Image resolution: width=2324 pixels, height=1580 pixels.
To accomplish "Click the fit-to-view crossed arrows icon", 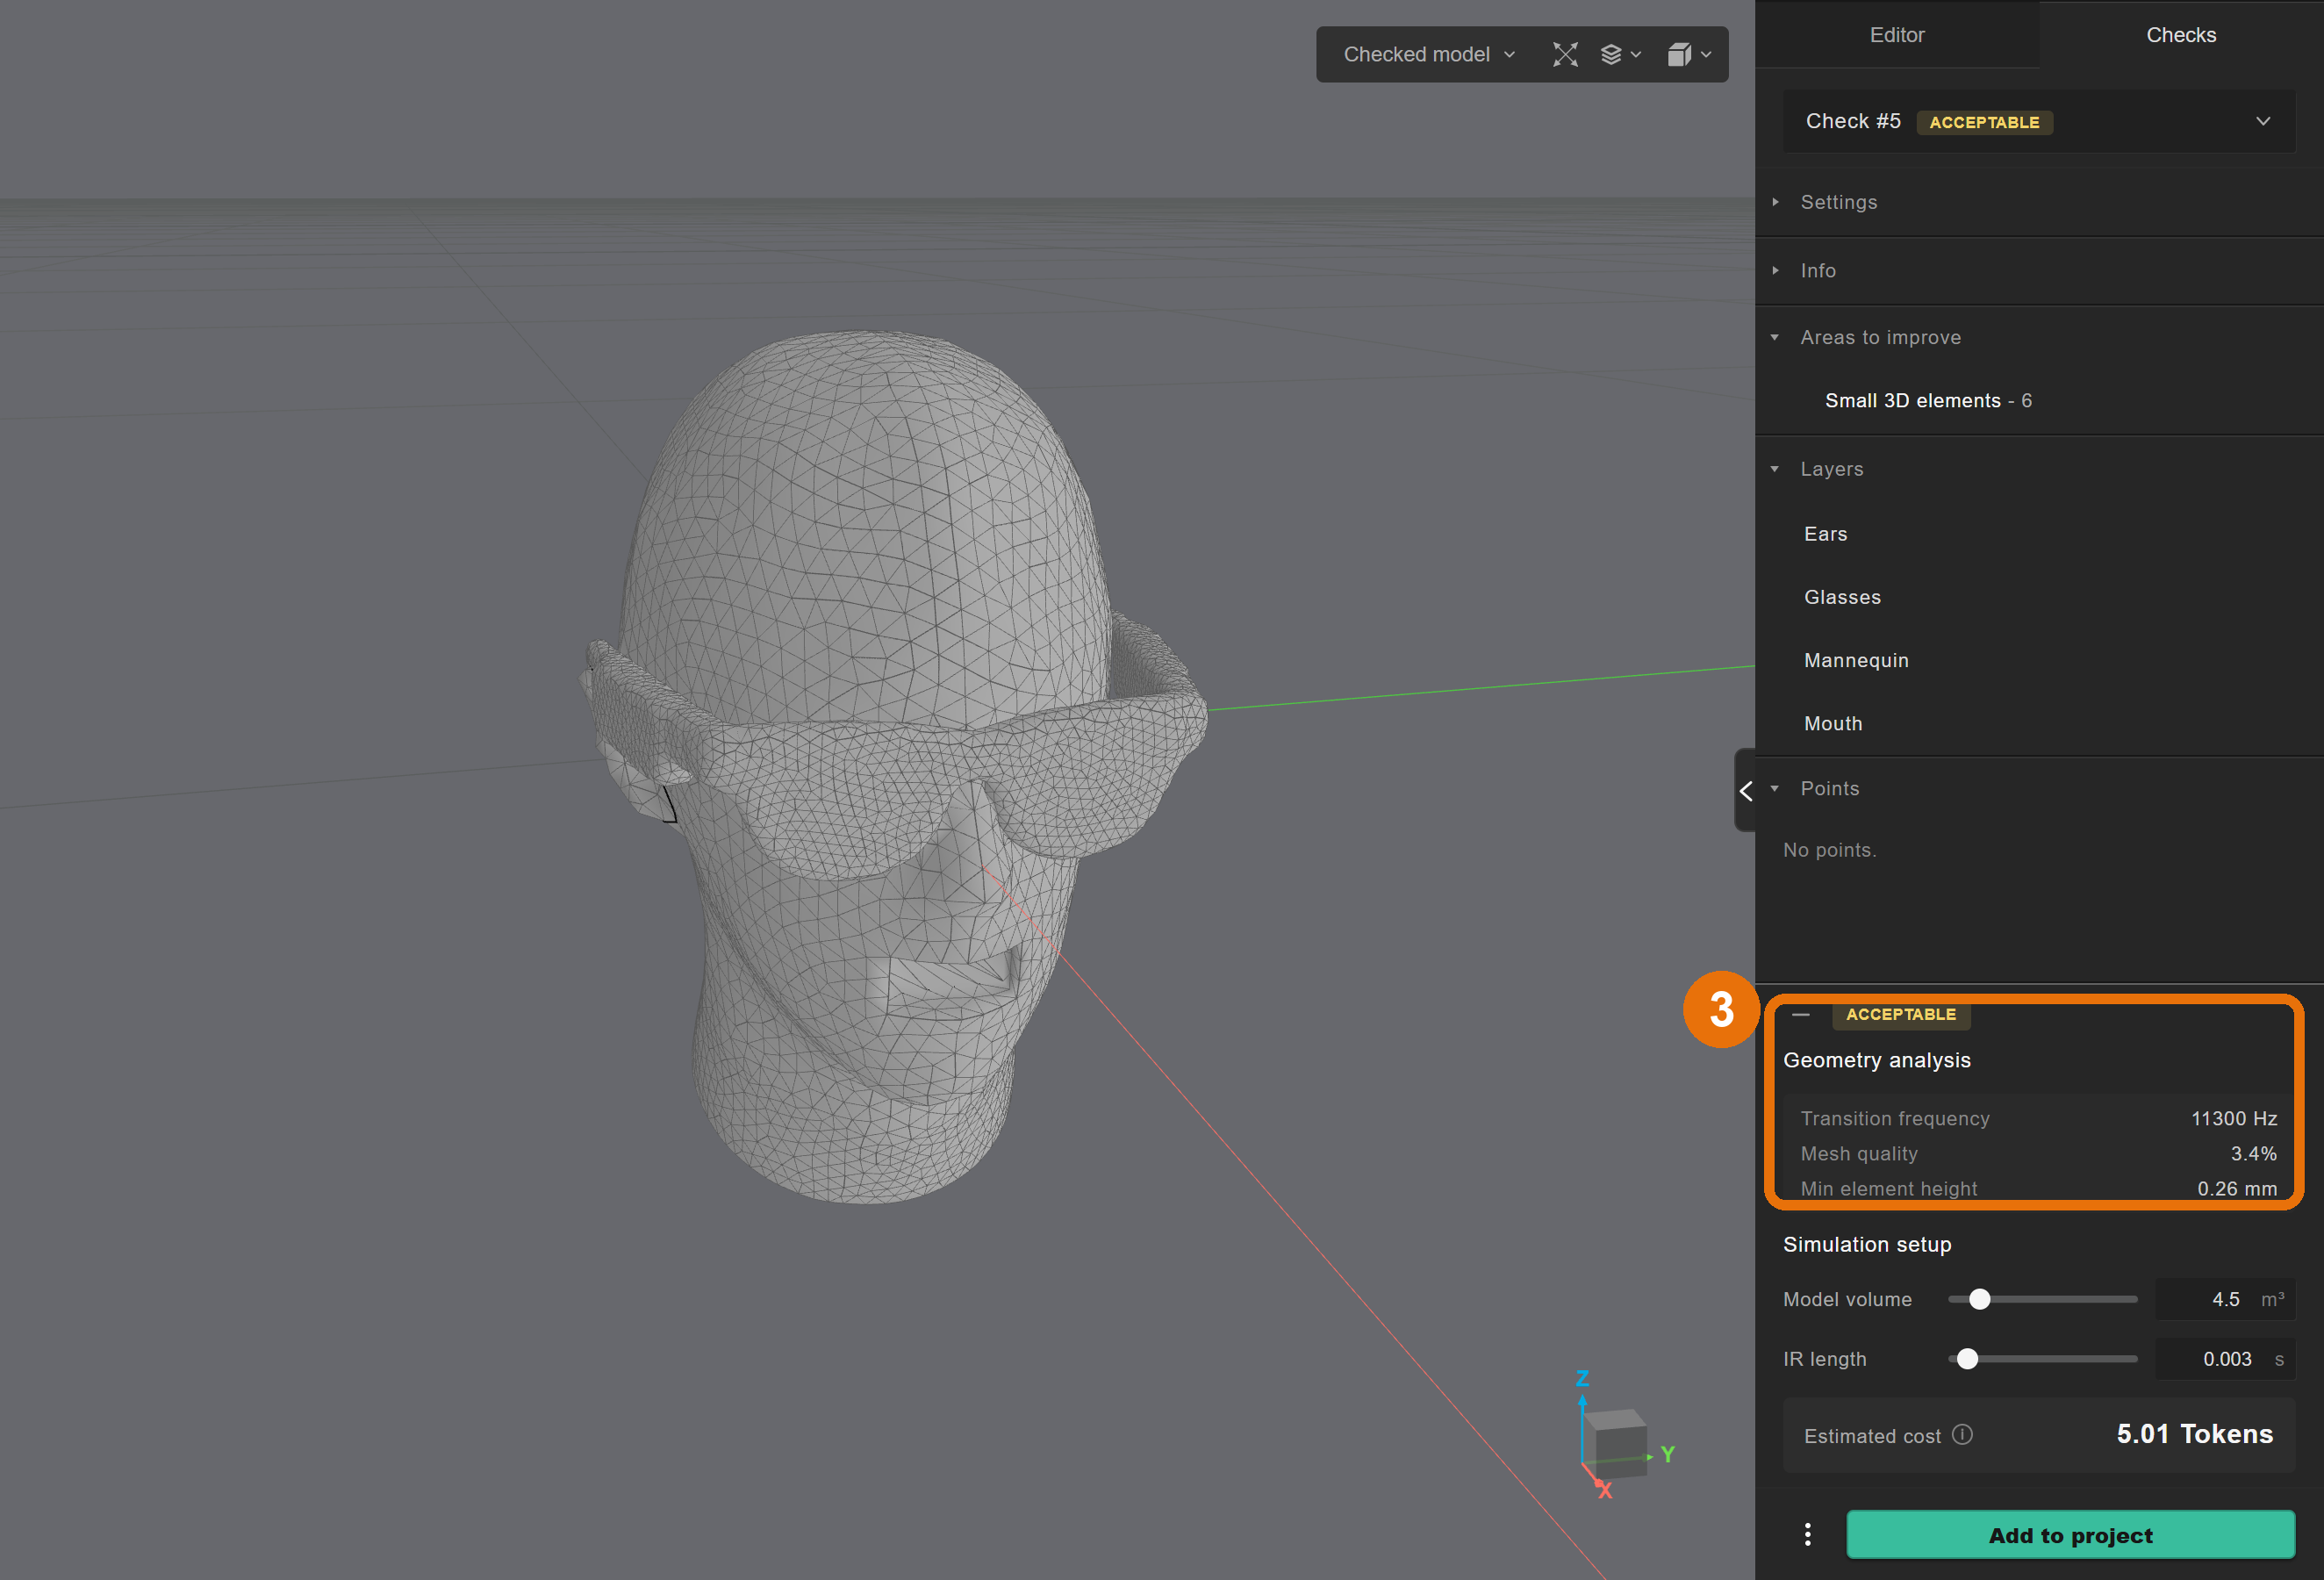I will coord(1565,54).
